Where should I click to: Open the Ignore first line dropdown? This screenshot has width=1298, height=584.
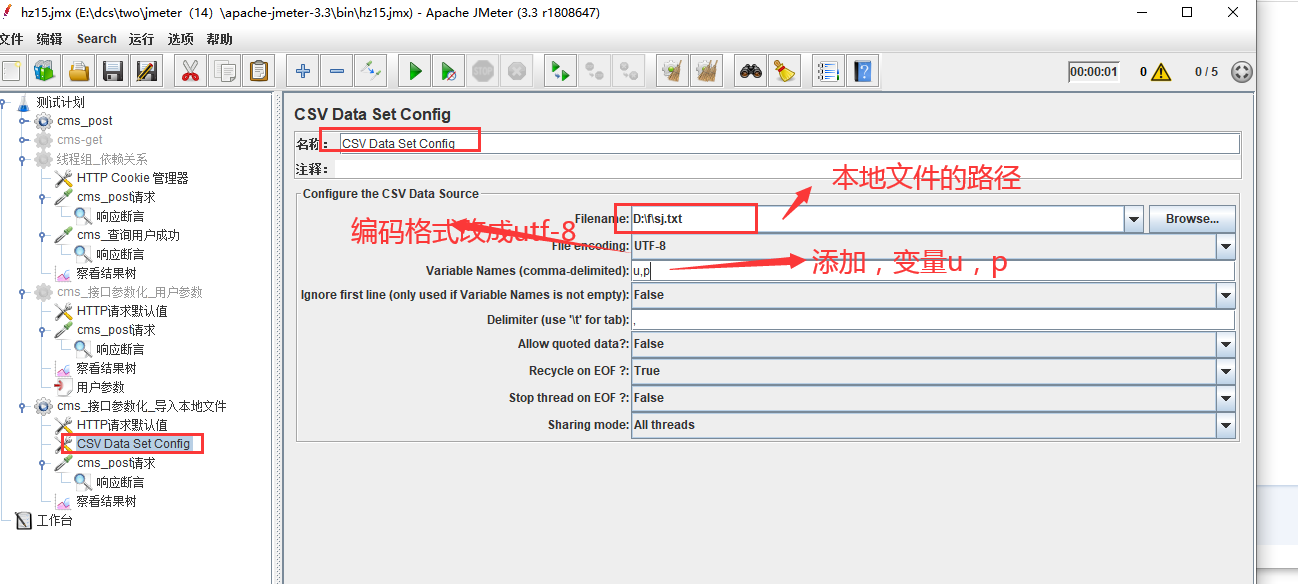click(1226, 295)
